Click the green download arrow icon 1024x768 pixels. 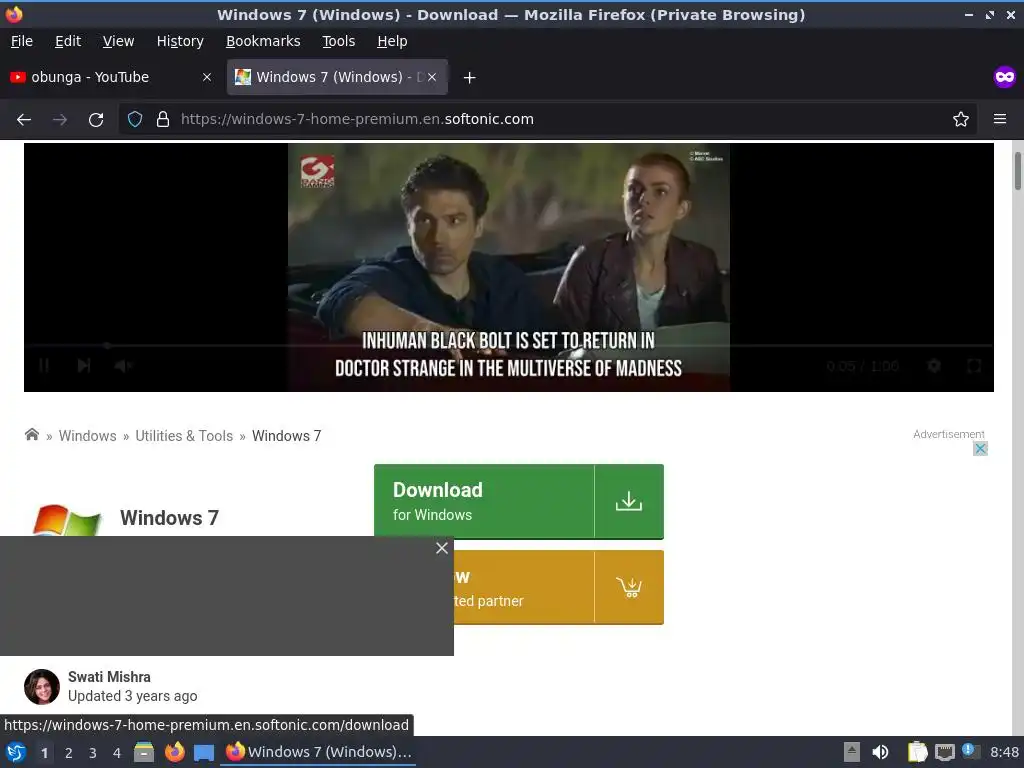629,502
